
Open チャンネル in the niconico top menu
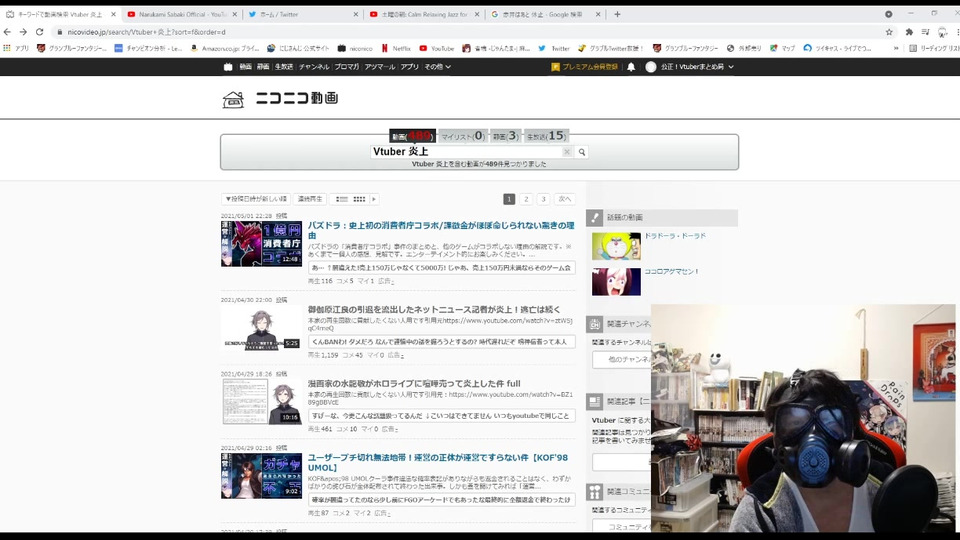tap(314, 67)
